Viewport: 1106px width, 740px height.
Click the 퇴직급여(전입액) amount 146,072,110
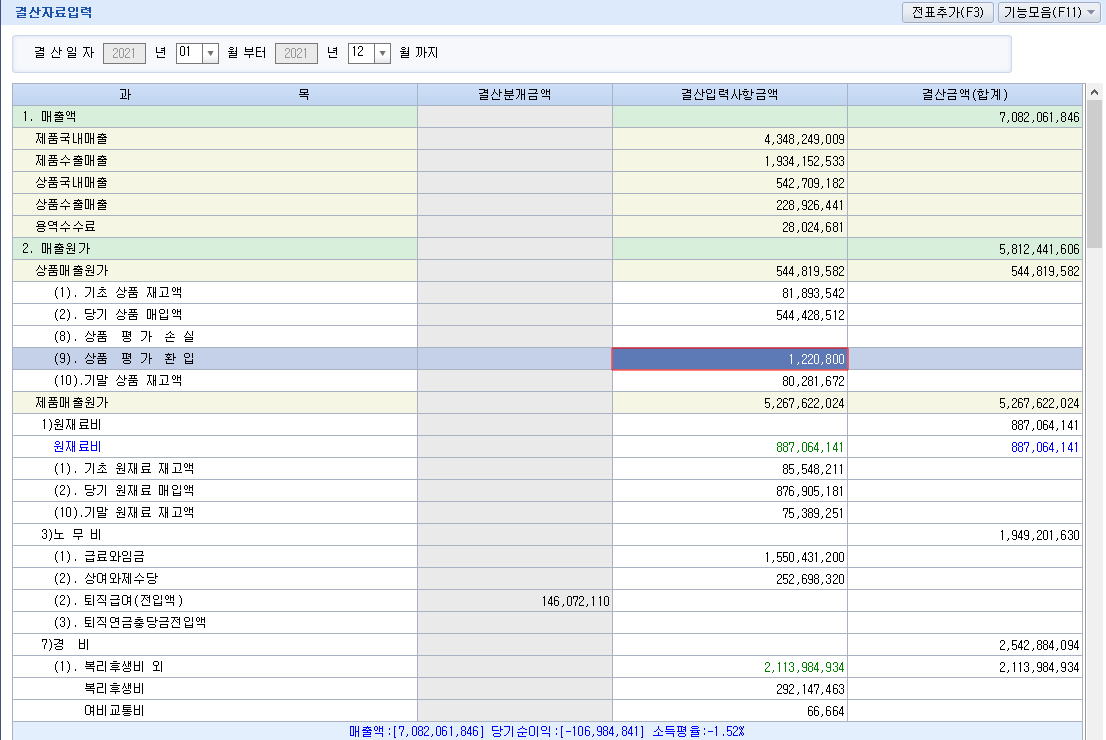click(559, 601)
